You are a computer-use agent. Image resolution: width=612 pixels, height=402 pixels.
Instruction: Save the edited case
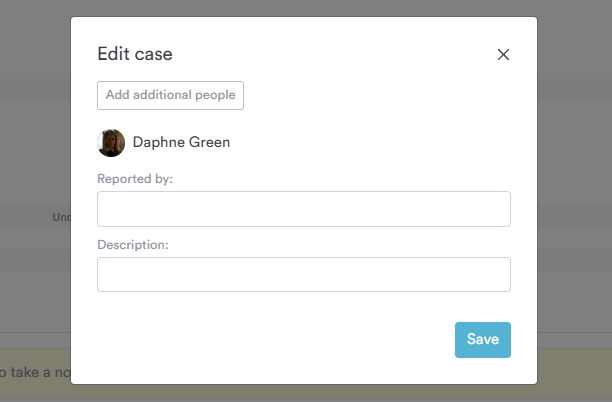(482, 340)
